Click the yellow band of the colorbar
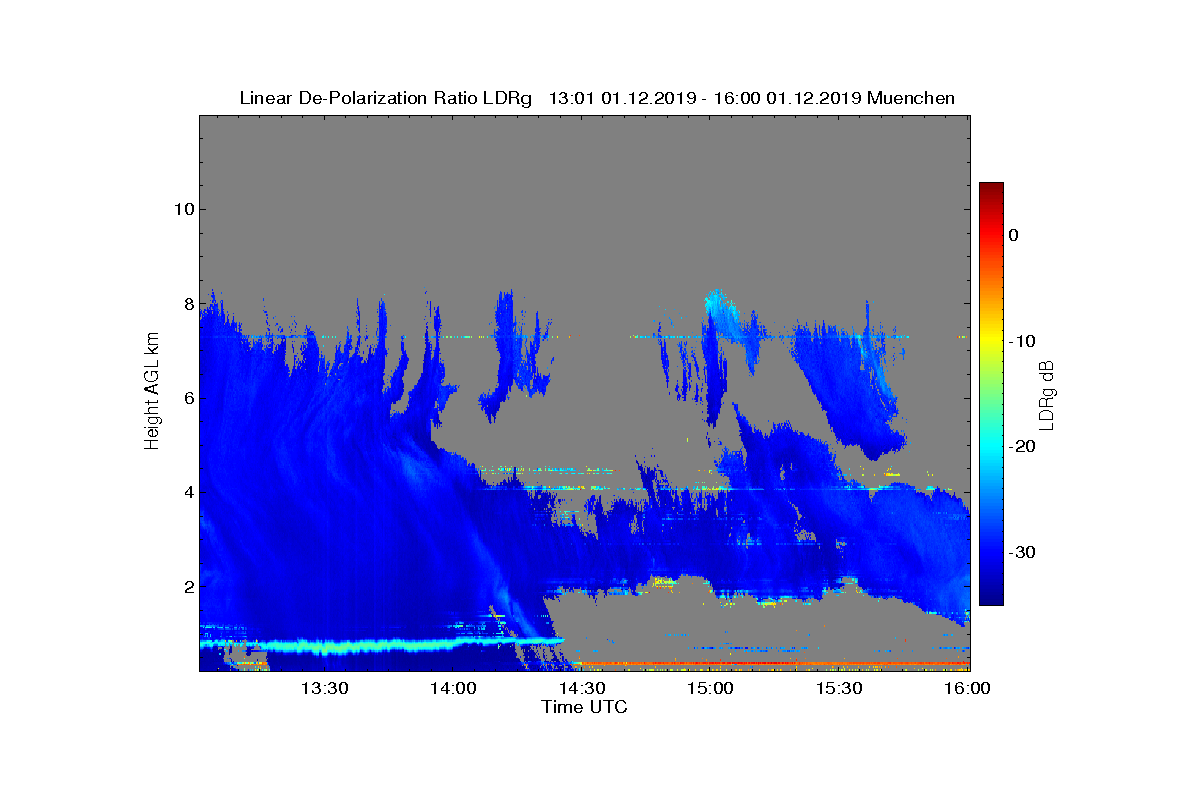The image size is (1200, 800). coord(991,340)
